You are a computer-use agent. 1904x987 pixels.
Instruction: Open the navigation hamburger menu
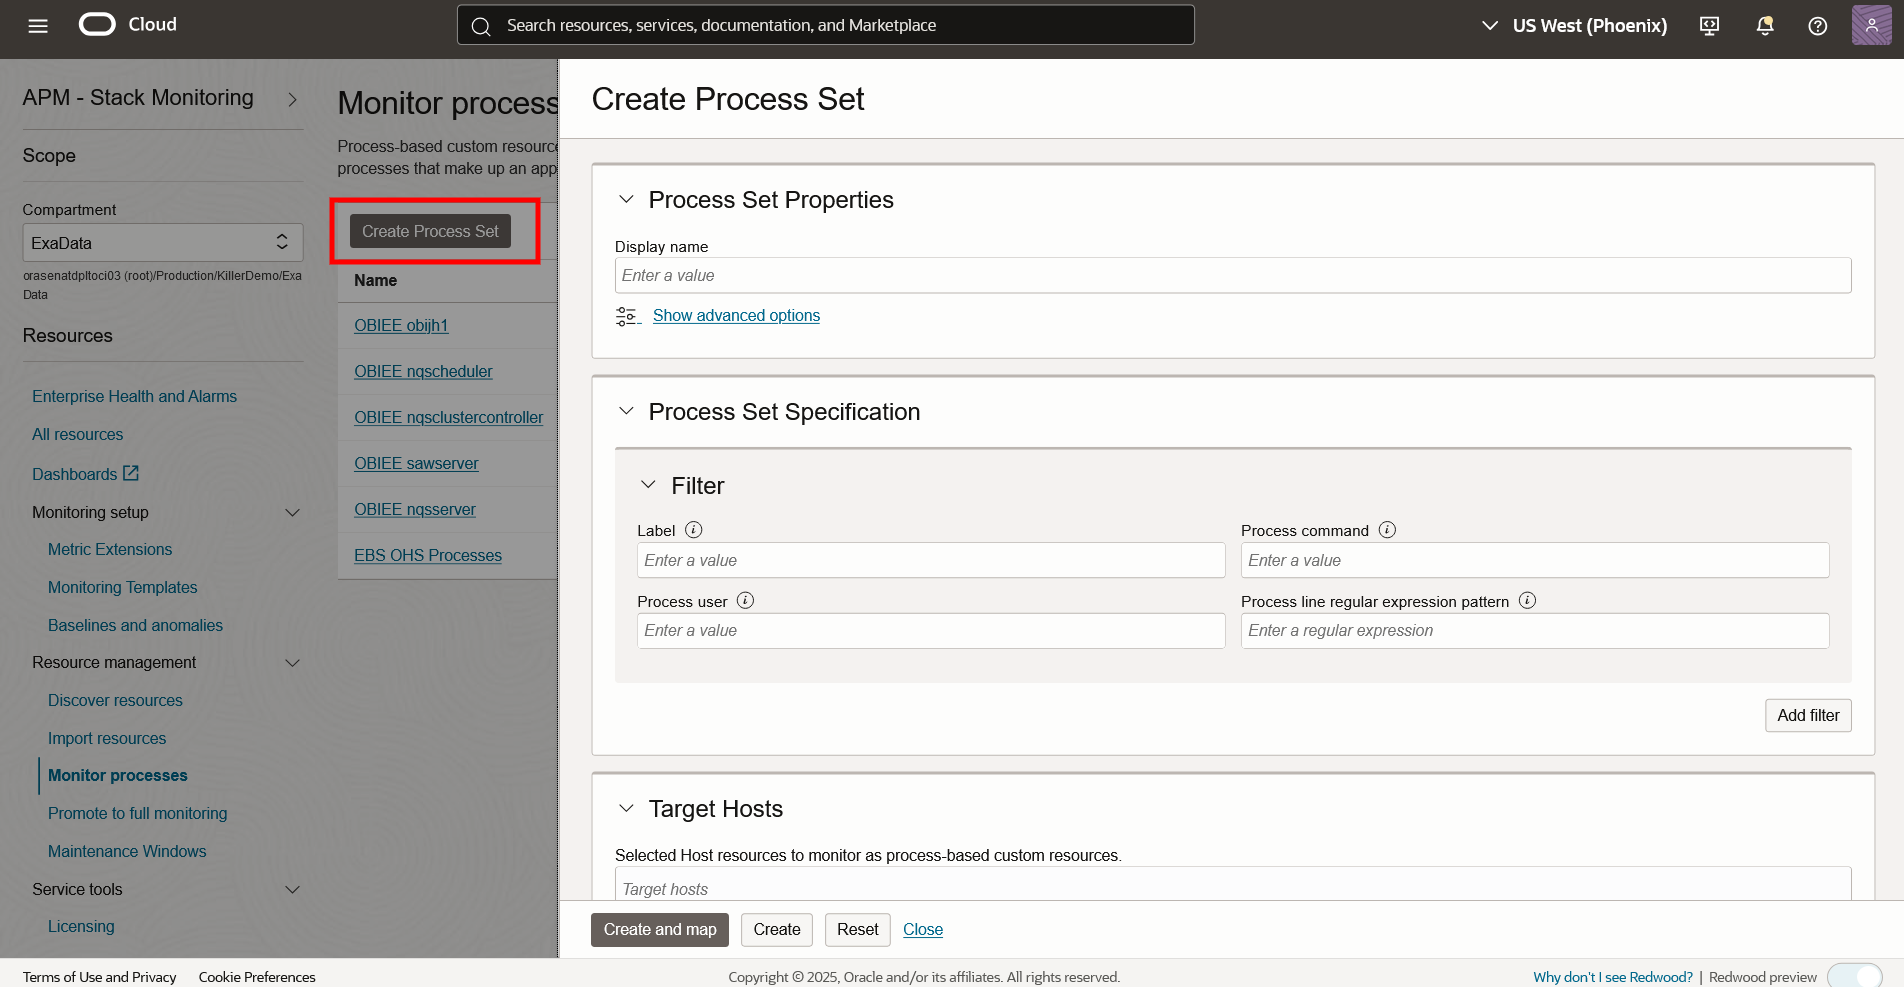[37, 25]
